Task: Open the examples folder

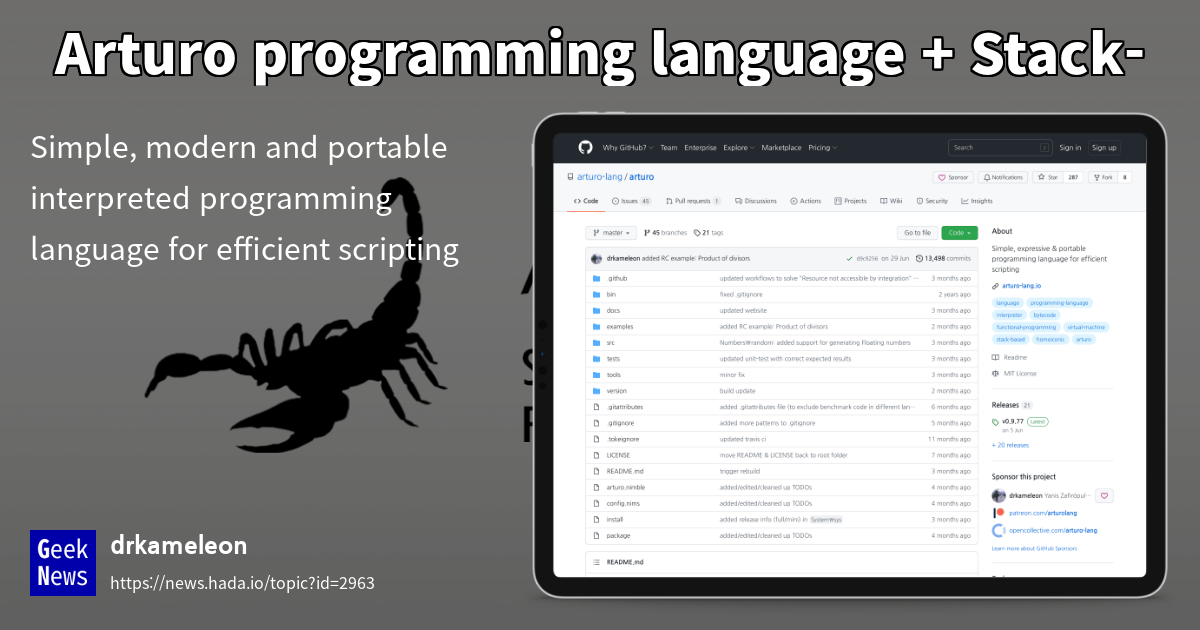Action: 619,326
